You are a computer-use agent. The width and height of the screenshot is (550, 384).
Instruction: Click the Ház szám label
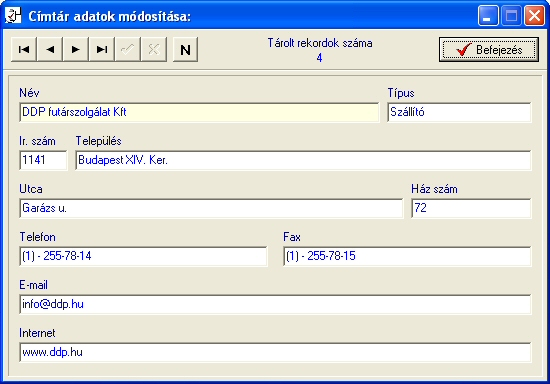(x=434, y=189)
